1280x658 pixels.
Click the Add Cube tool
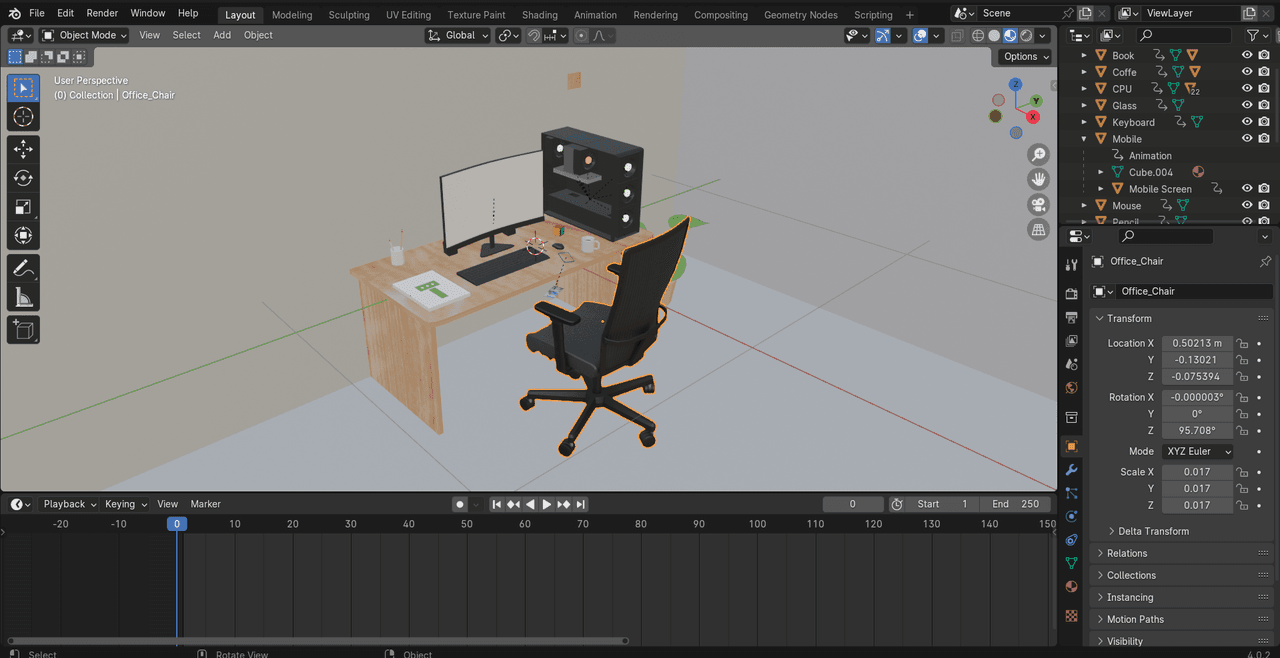[x=23, y=329]
